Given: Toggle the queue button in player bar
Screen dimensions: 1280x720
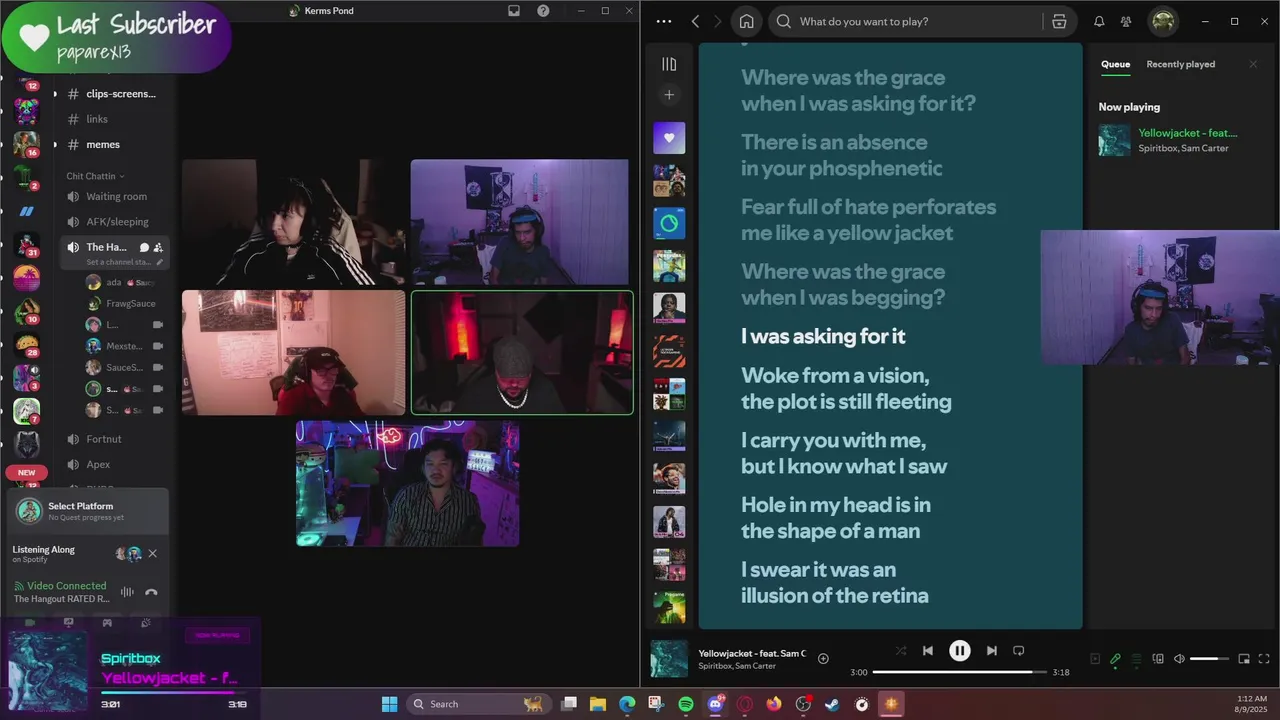Looking at the screenshot, I should click(1136, 659).
